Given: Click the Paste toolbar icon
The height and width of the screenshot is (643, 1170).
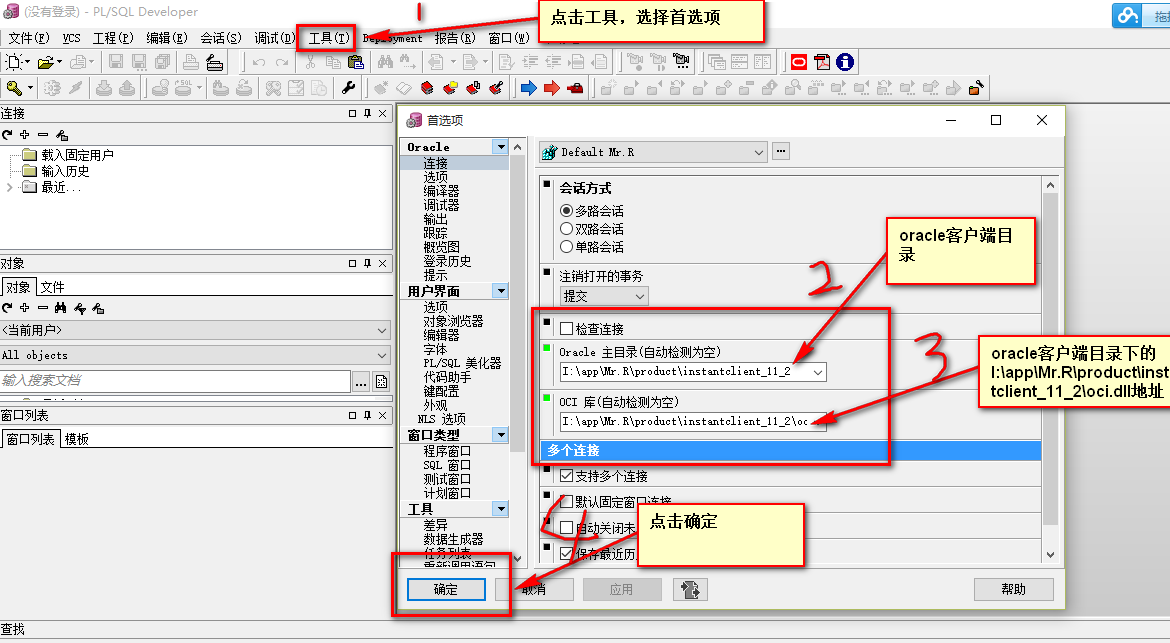Looking at the screenshot, I should [x=354, y=62].
